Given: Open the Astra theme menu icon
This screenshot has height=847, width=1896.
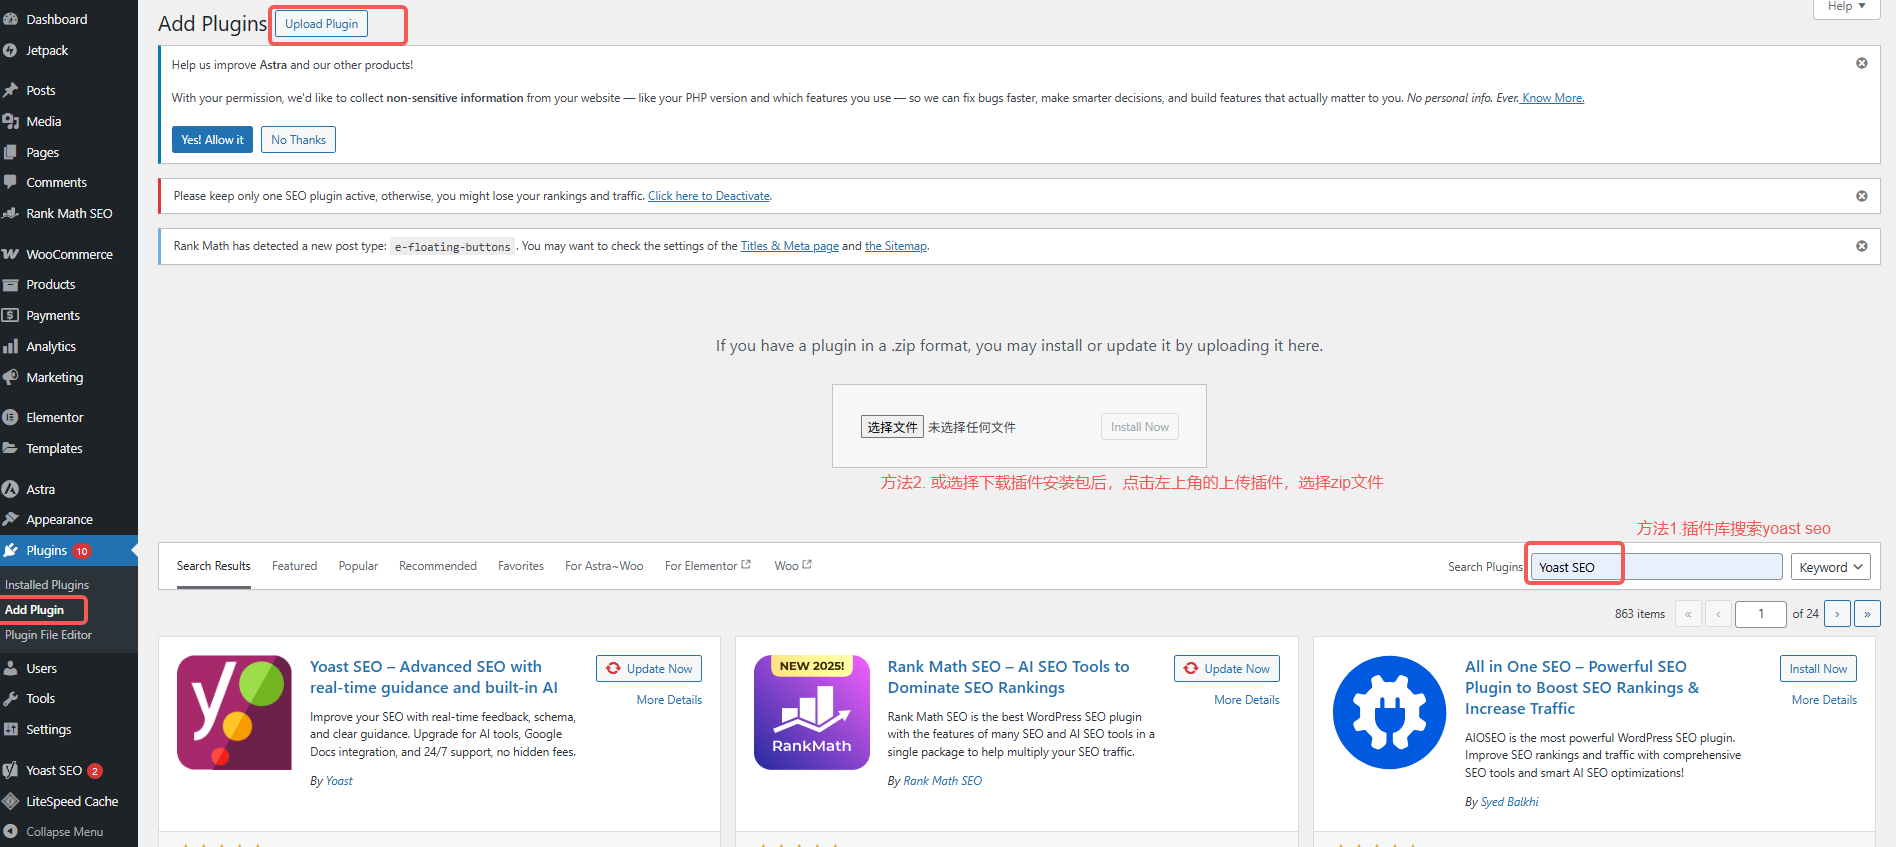Looking at the screenshot, I should pyautogui.click(x=10, y=489).
